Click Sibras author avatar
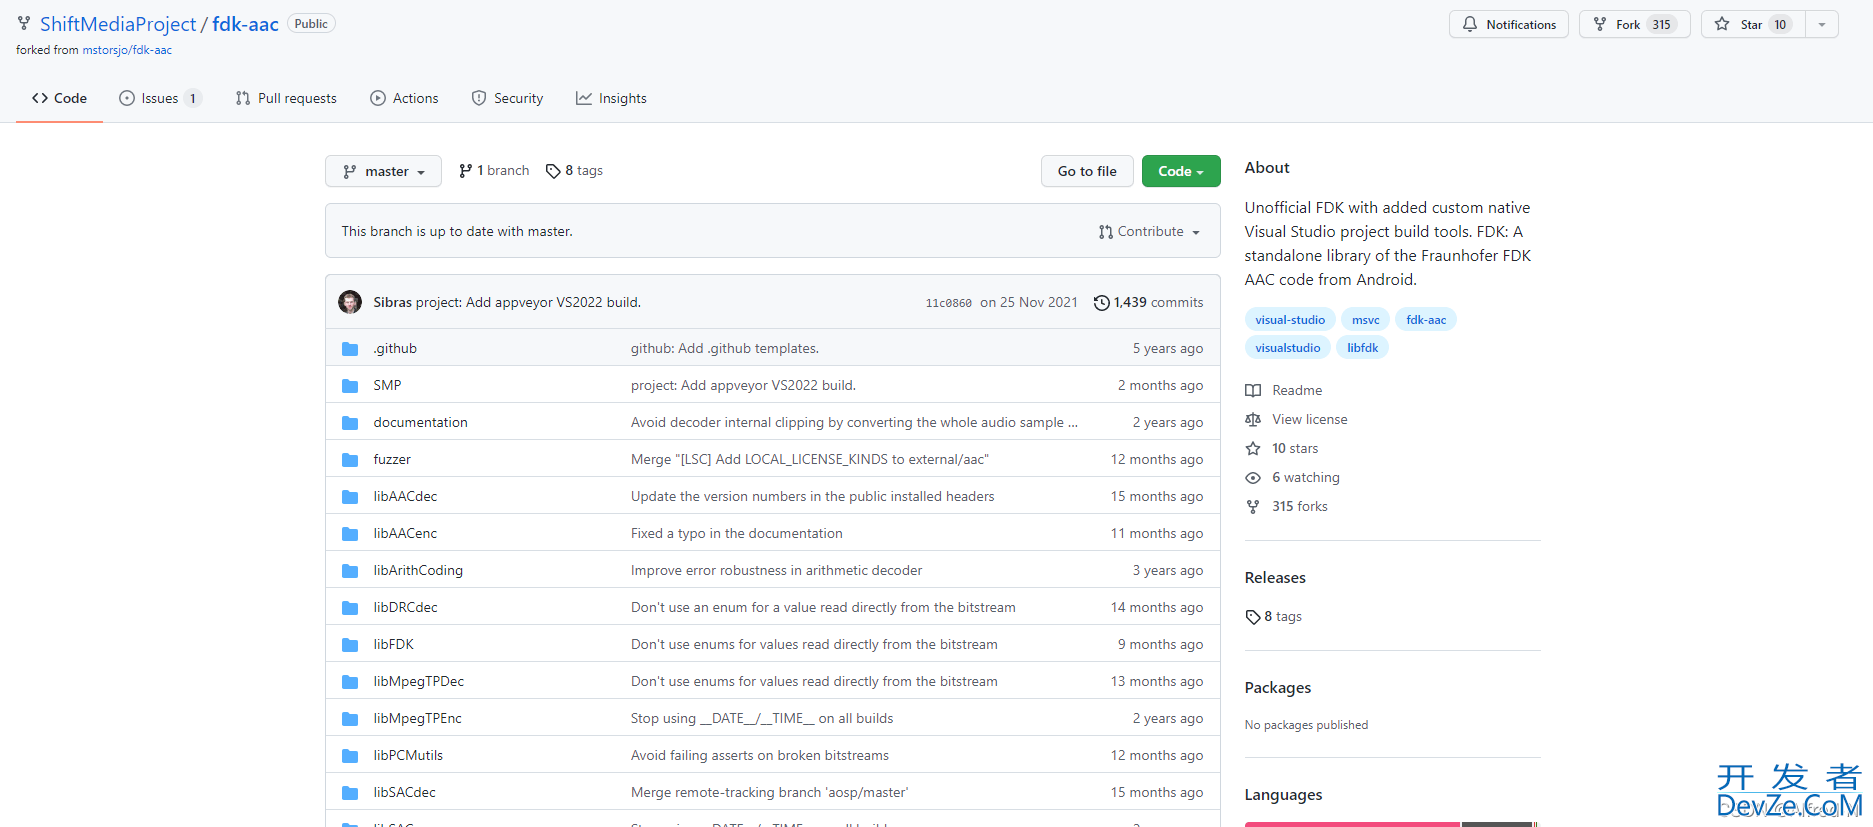 (x=350, y=302)
